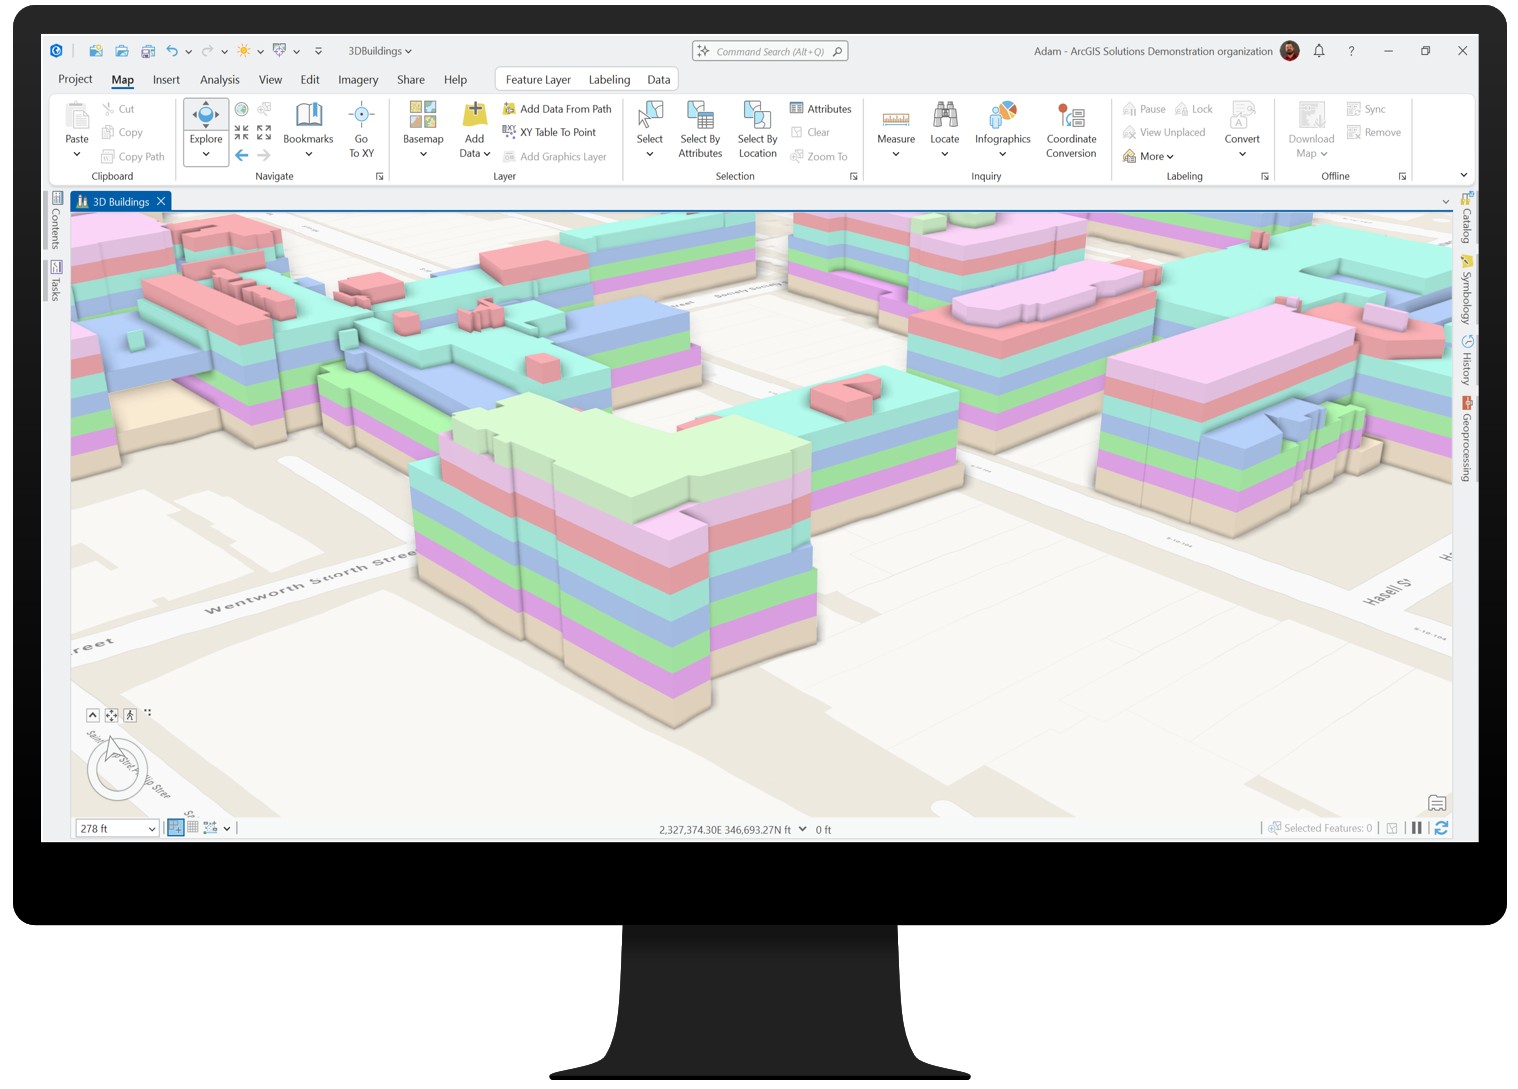This screenshot has height=1089, width=1518.
Task: Expand the Add Data dropdown
Action: click(x=474, y=128)
